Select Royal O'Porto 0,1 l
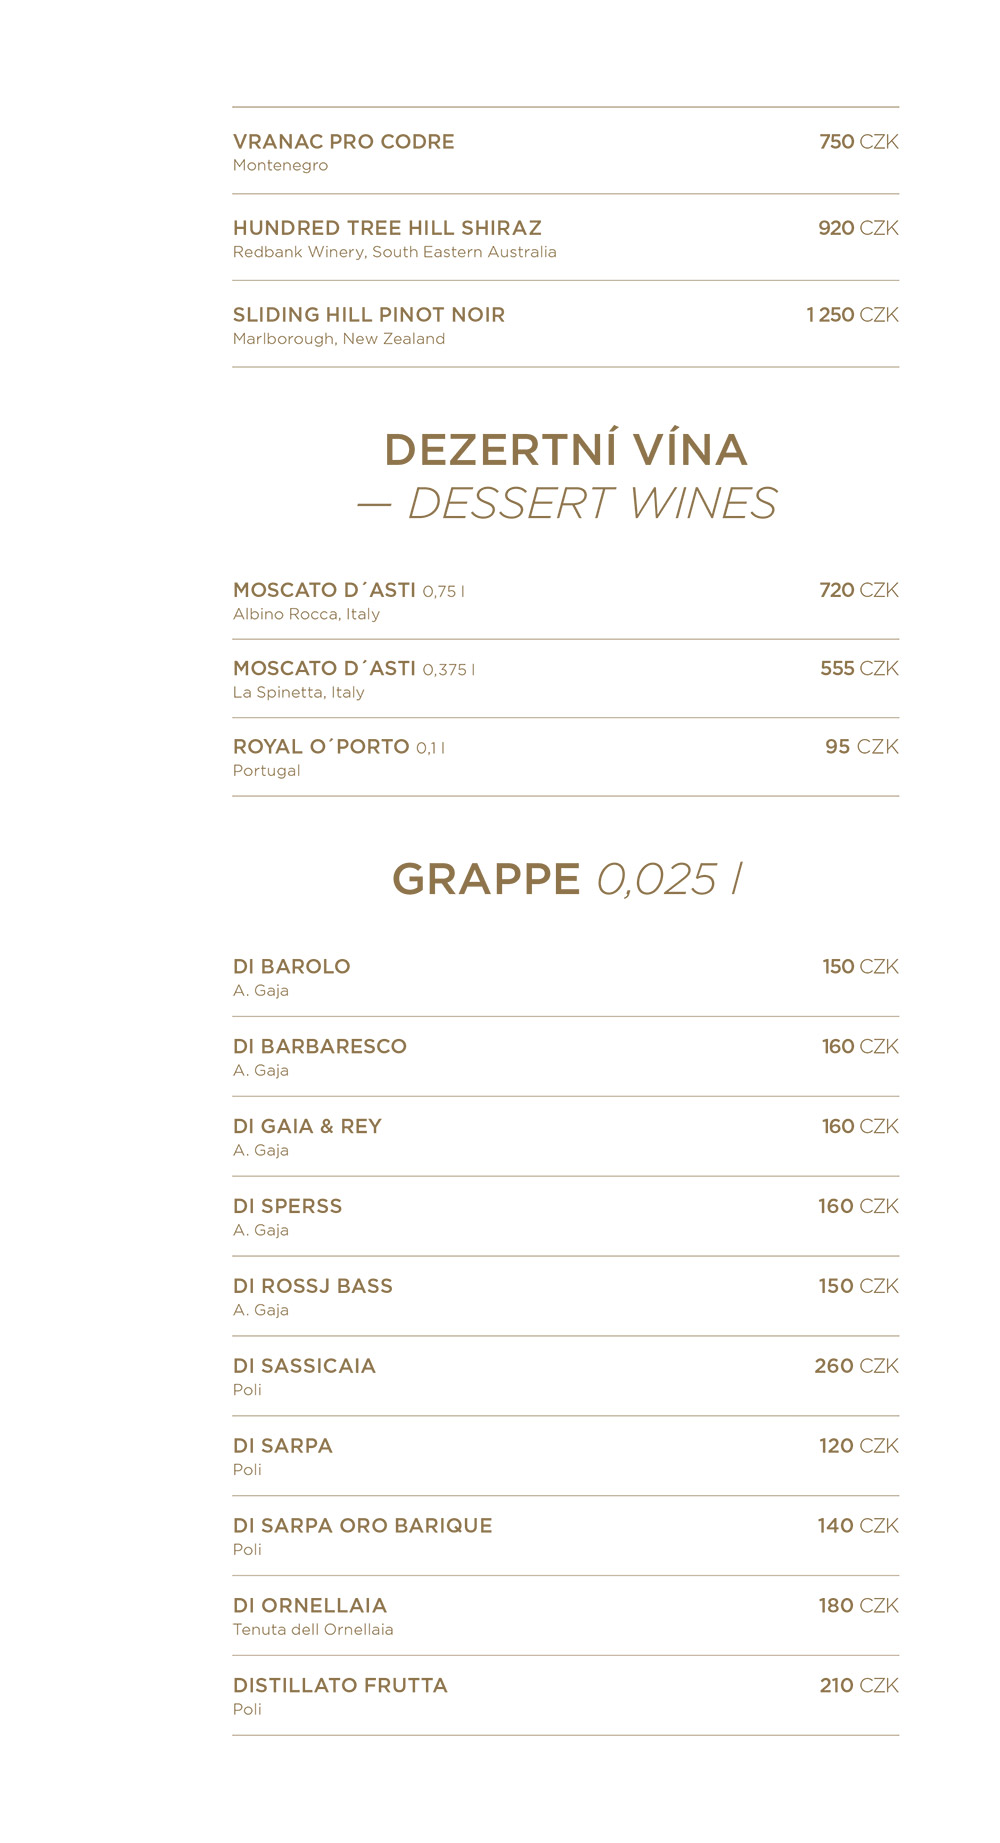The height and width of the screenshot is (1843, 1000). coord(566,757)
